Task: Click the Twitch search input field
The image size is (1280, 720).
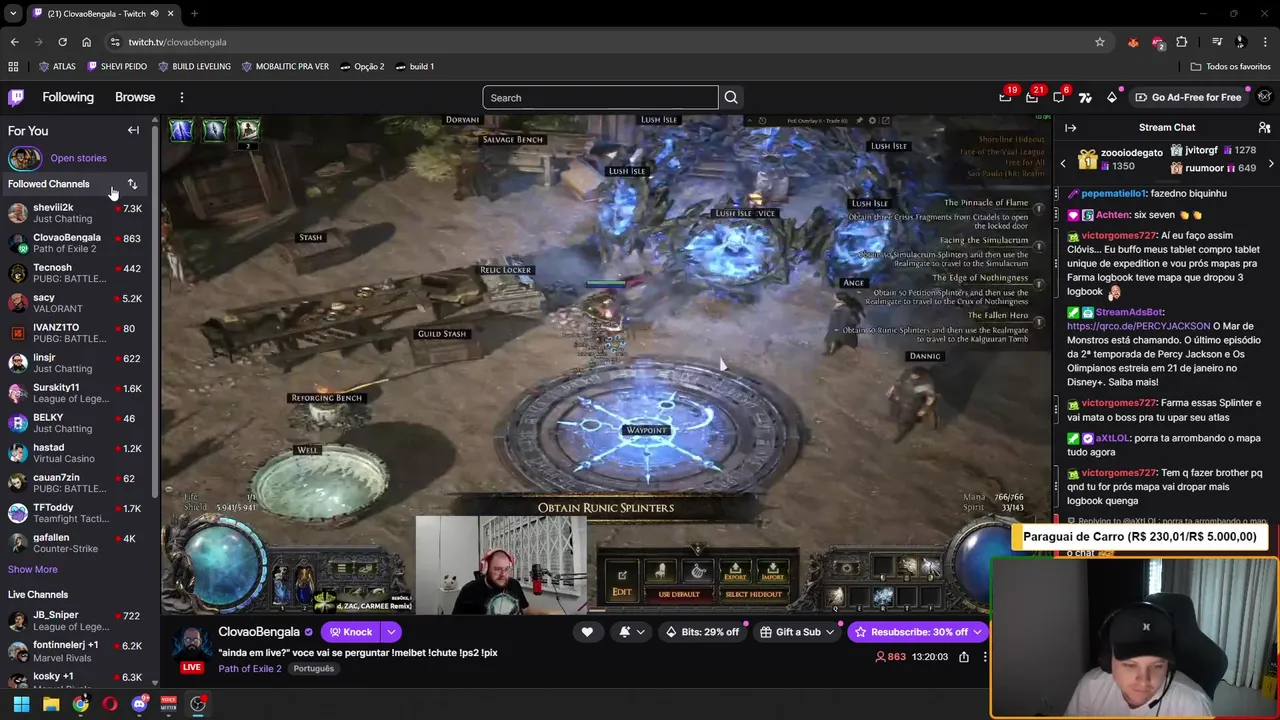Action: 600,97
